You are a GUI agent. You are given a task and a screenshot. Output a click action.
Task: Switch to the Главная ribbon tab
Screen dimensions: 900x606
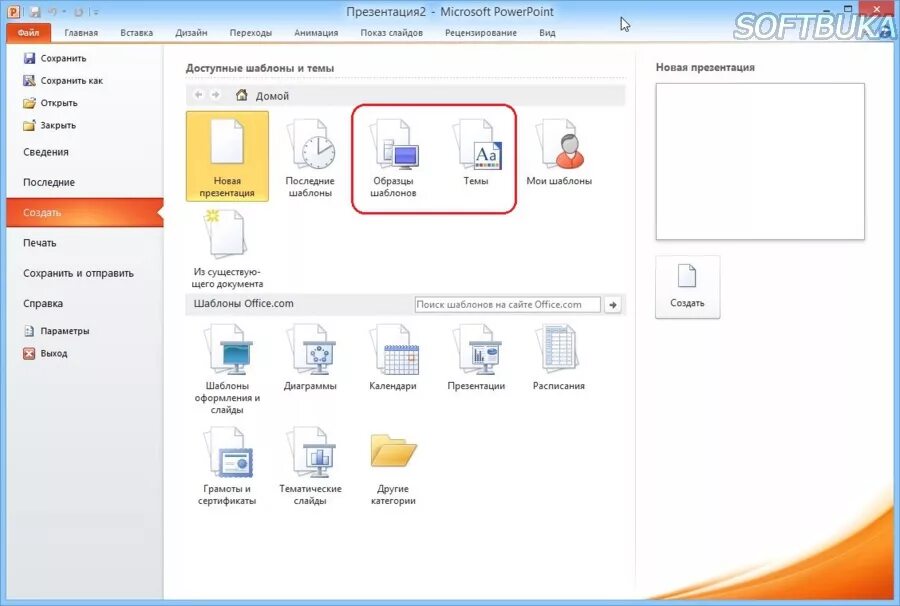click(81, 33)
